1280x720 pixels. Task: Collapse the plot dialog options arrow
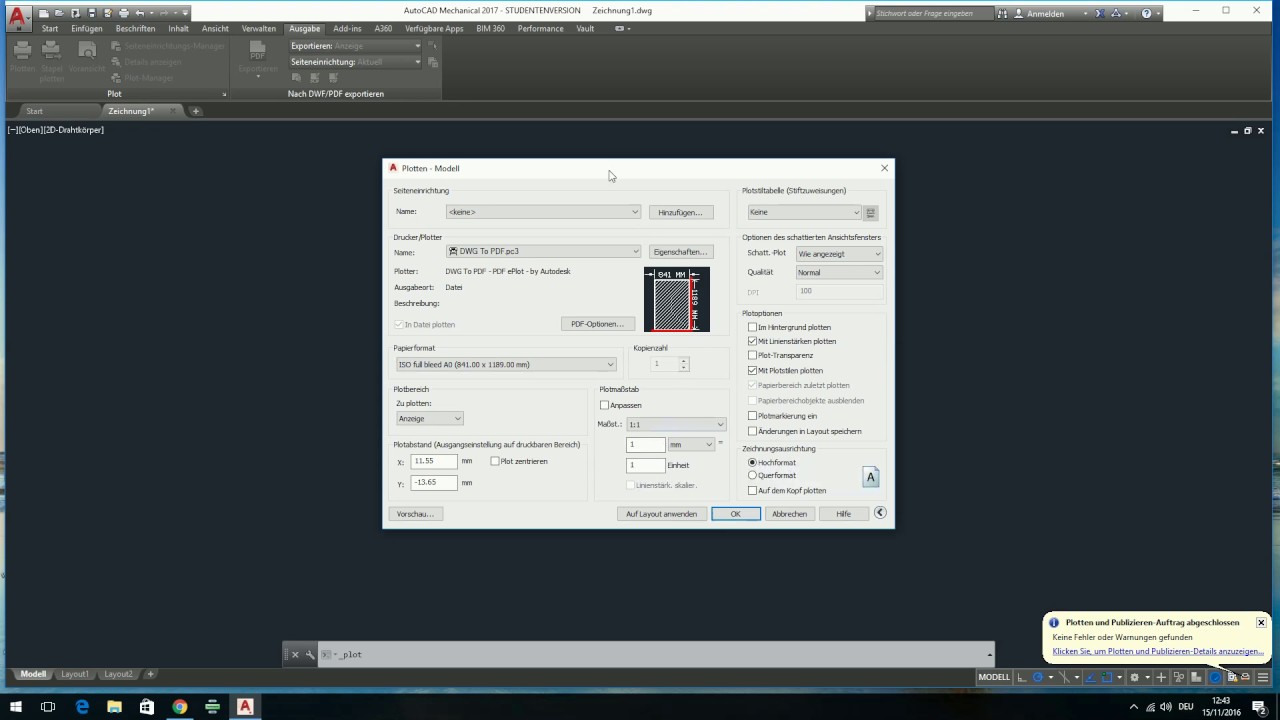tap(880, 513)
